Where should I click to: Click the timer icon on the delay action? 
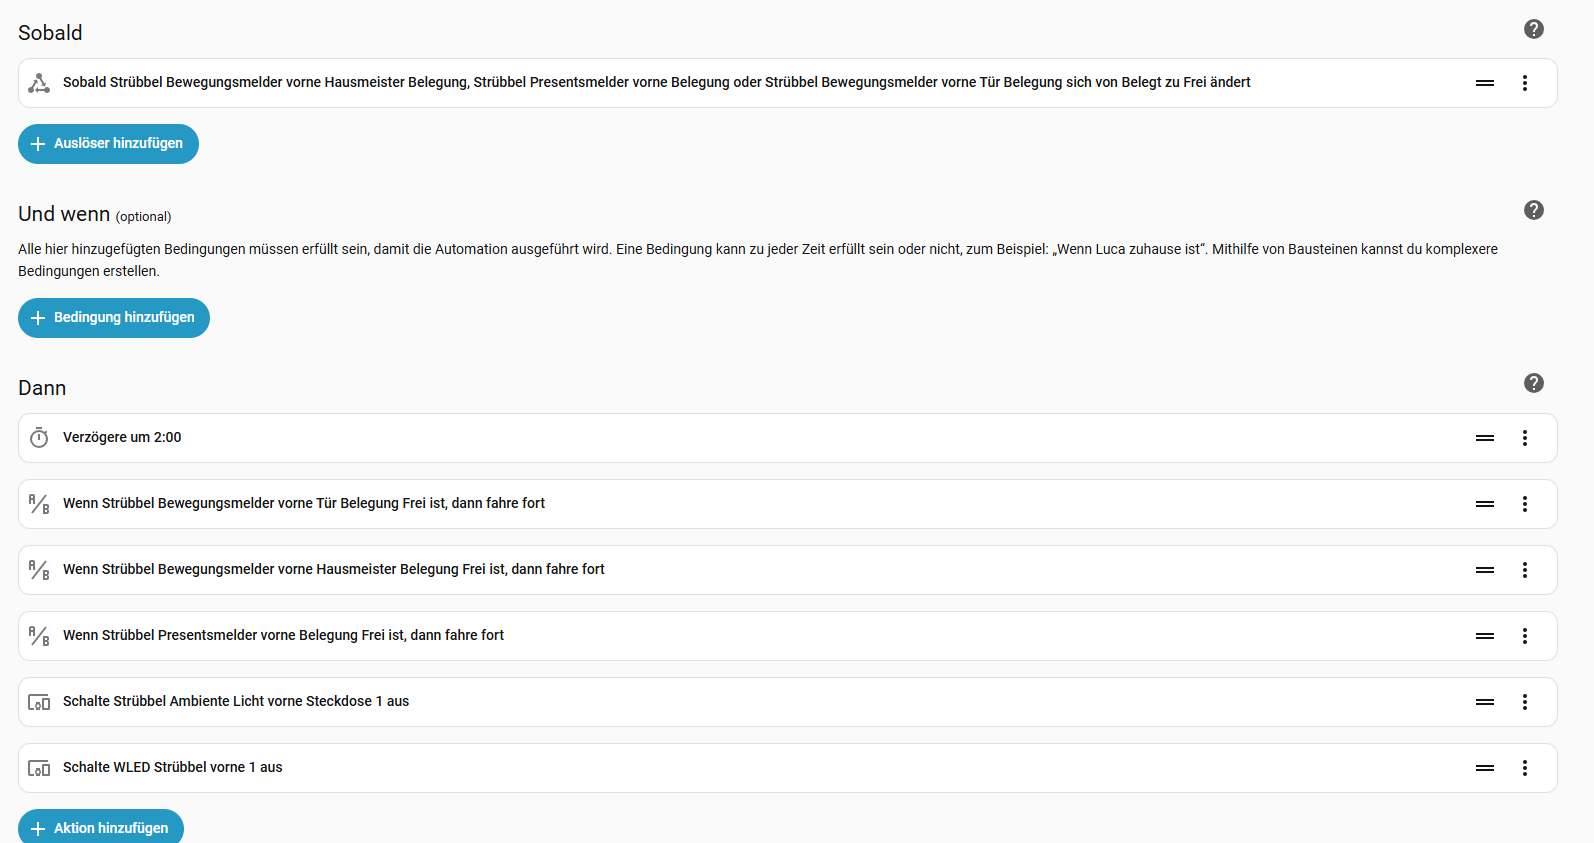point(39,438)
